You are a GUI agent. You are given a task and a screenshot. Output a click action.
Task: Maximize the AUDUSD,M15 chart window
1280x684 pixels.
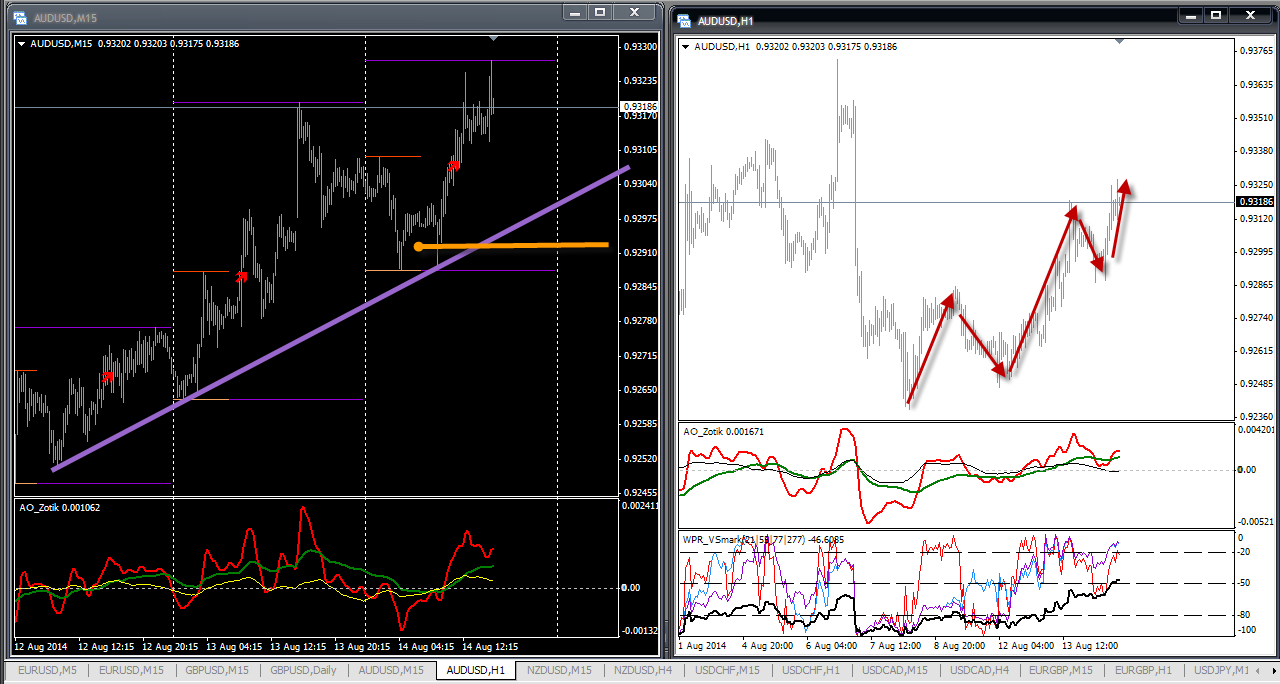[x=600, y=12]
